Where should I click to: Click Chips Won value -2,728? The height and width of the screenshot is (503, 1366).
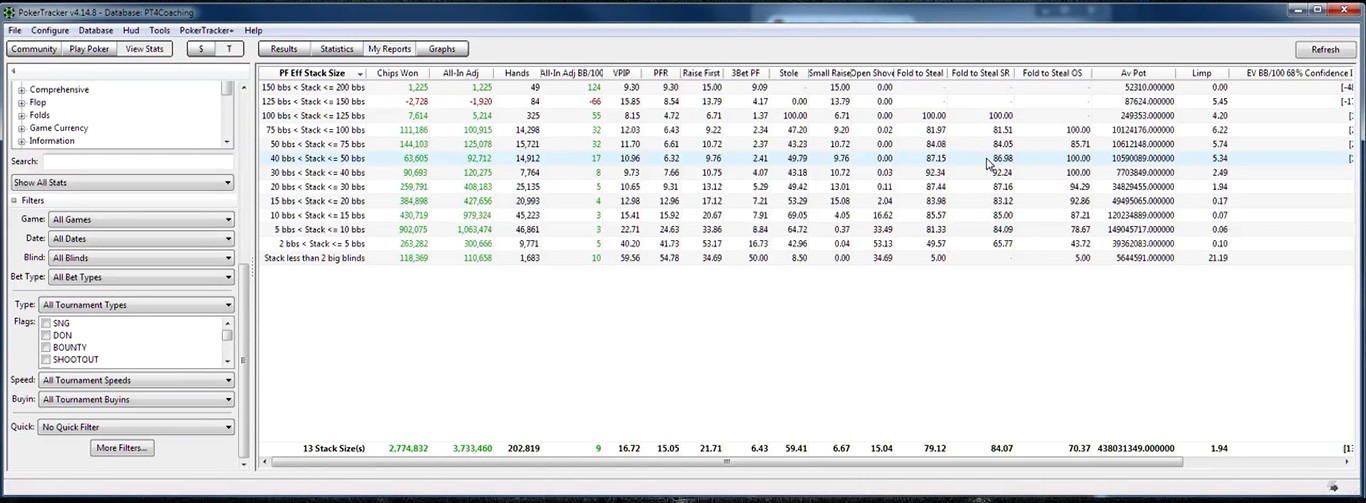417,102
